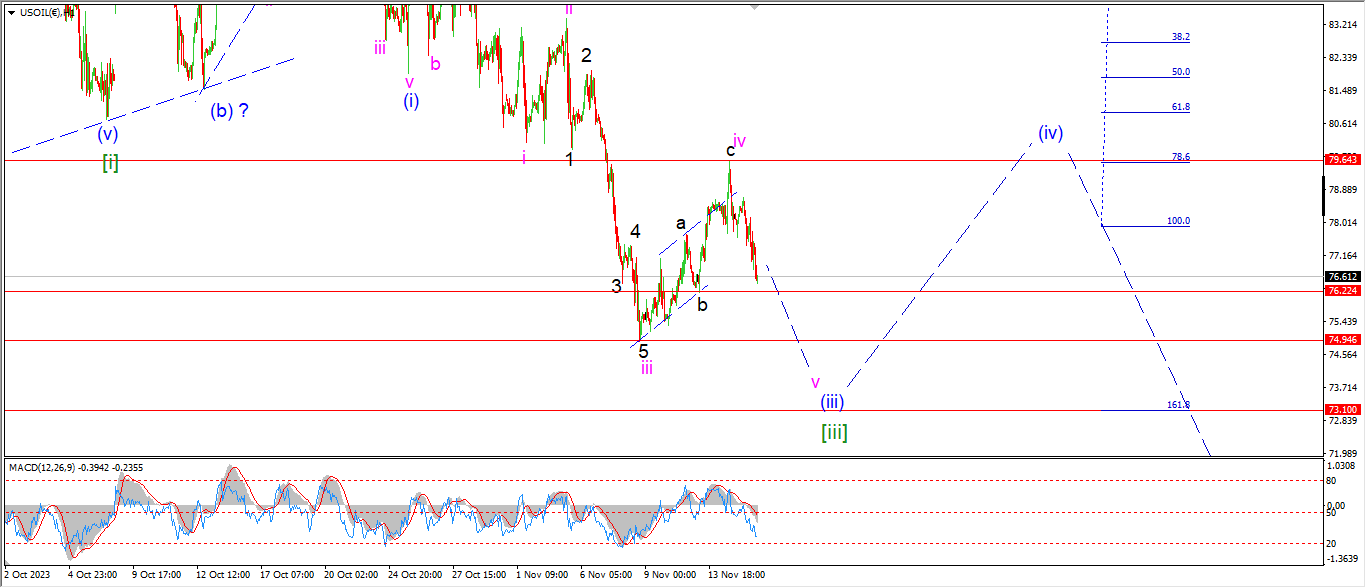The height and width of the screenshot is (588, 1366).
Task: Select the 61.8 Fibonacci level label
Action: coord(1180,107)
